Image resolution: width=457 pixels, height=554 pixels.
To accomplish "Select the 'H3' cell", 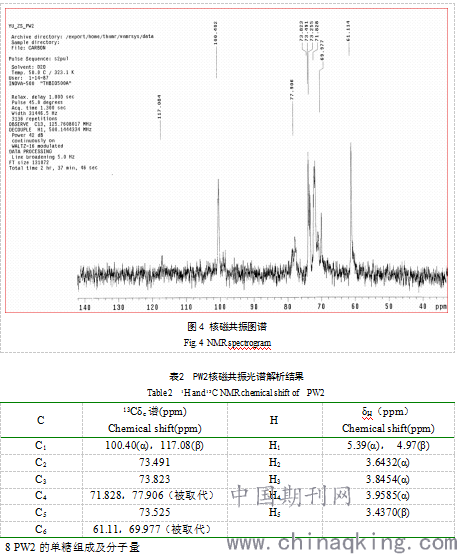I will point(274,479).
